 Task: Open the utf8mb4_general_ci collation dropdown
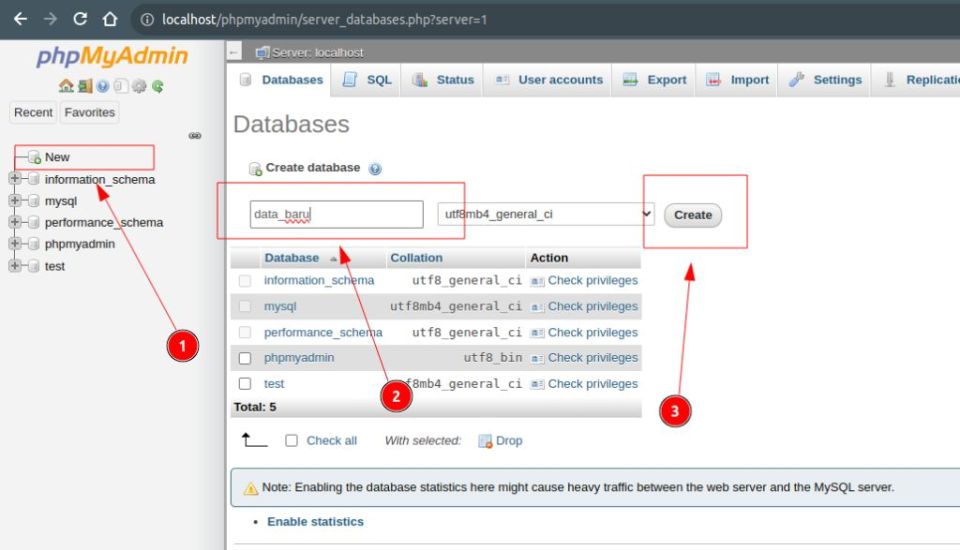tap(546, 214)
